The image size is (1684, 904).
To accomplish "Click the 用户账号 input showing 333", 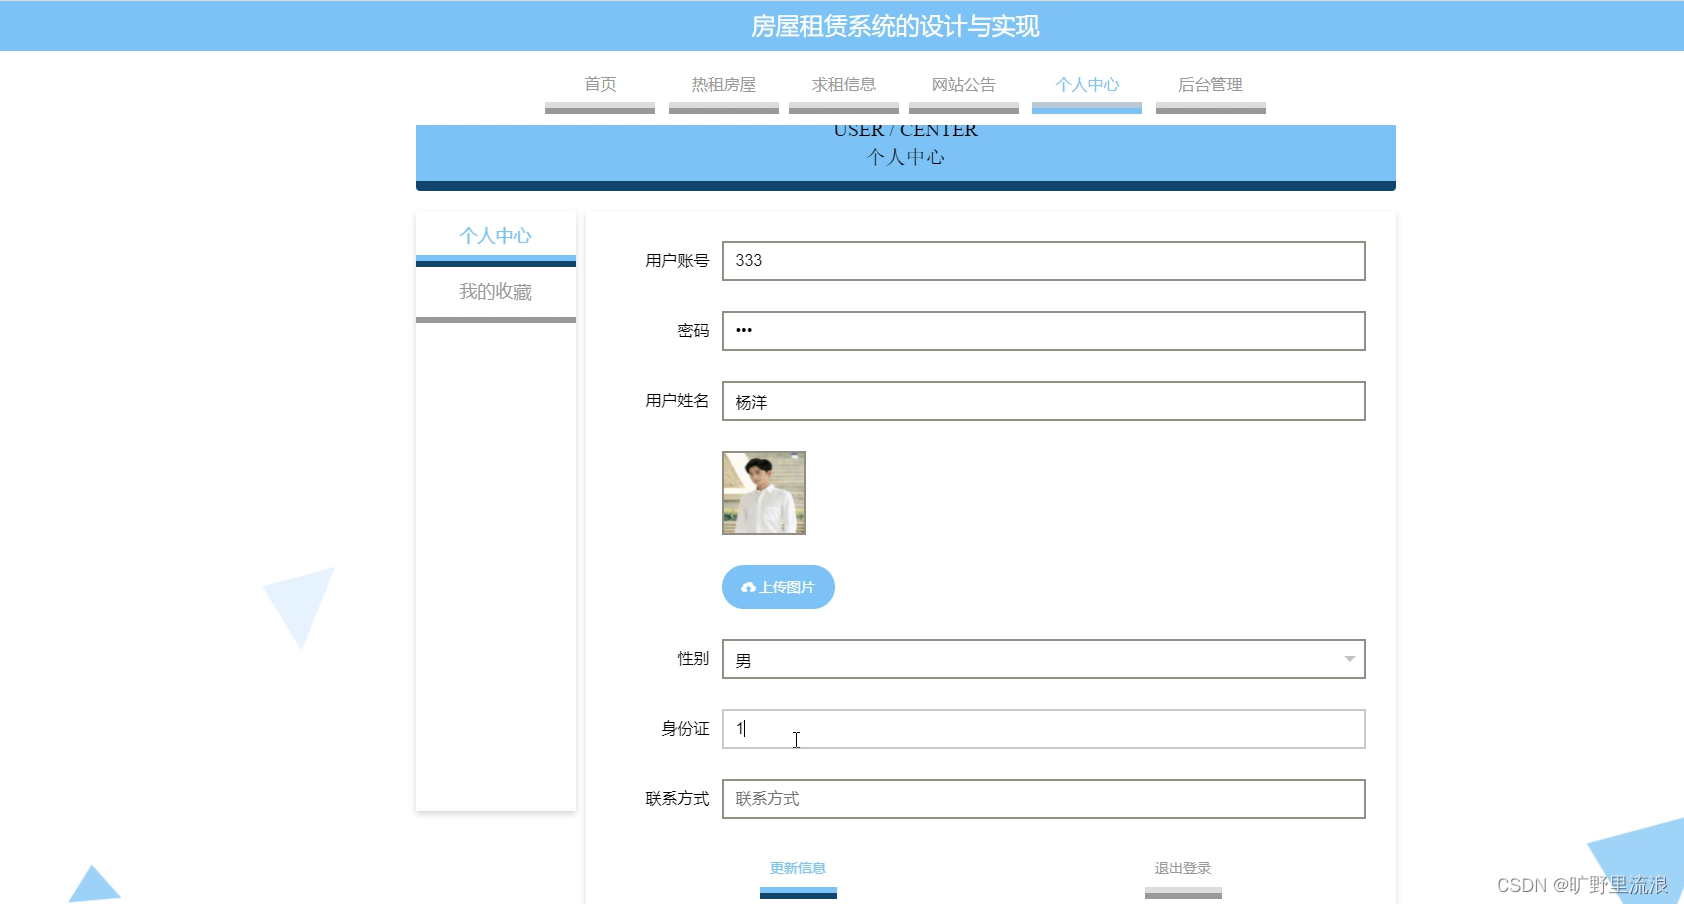I will [x=1043, y=261].
